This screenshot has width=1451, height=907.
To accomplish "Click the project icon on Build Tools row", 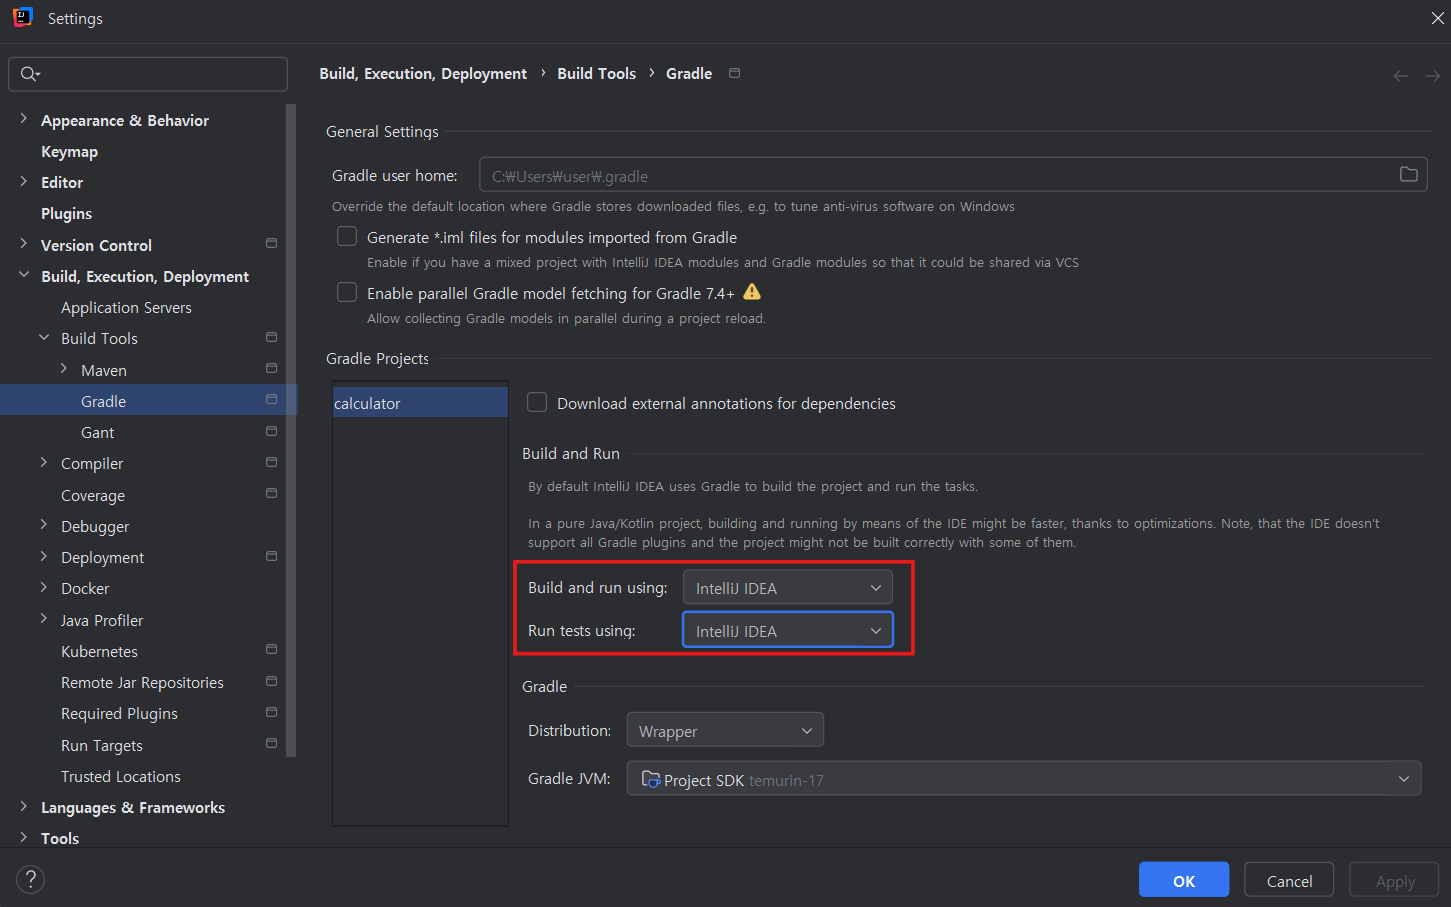I will click(x=271, y=337).
